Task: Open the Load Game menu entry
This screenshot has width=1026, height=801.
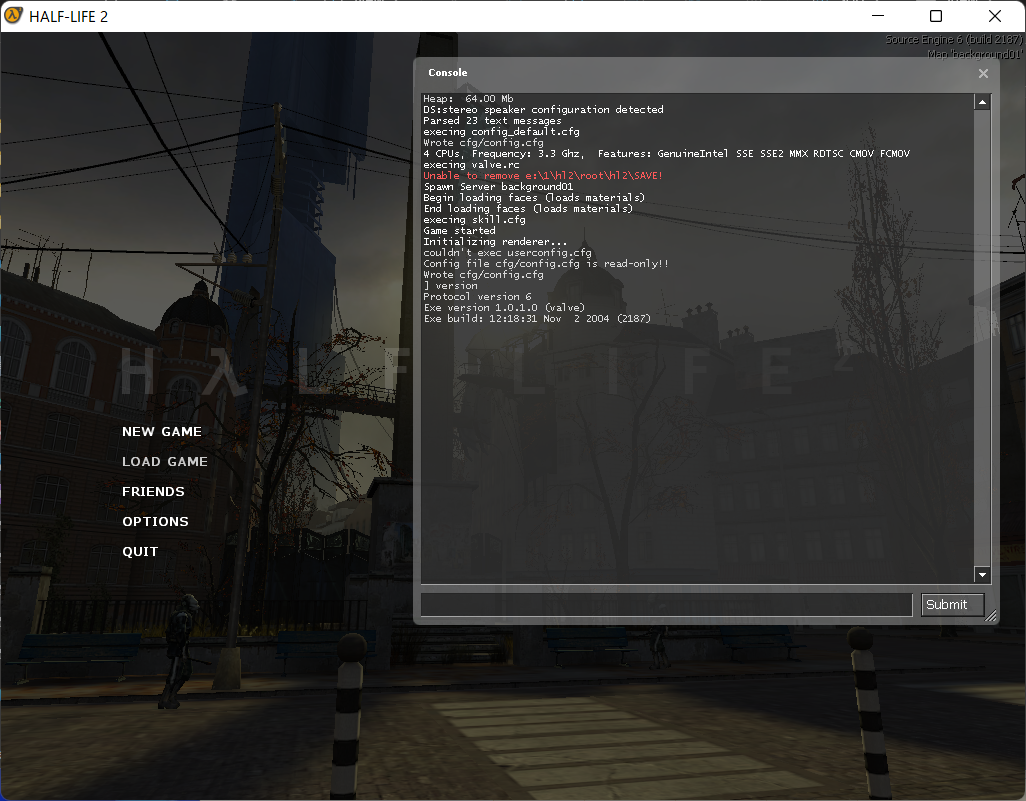Action: [x=165, y=462]
